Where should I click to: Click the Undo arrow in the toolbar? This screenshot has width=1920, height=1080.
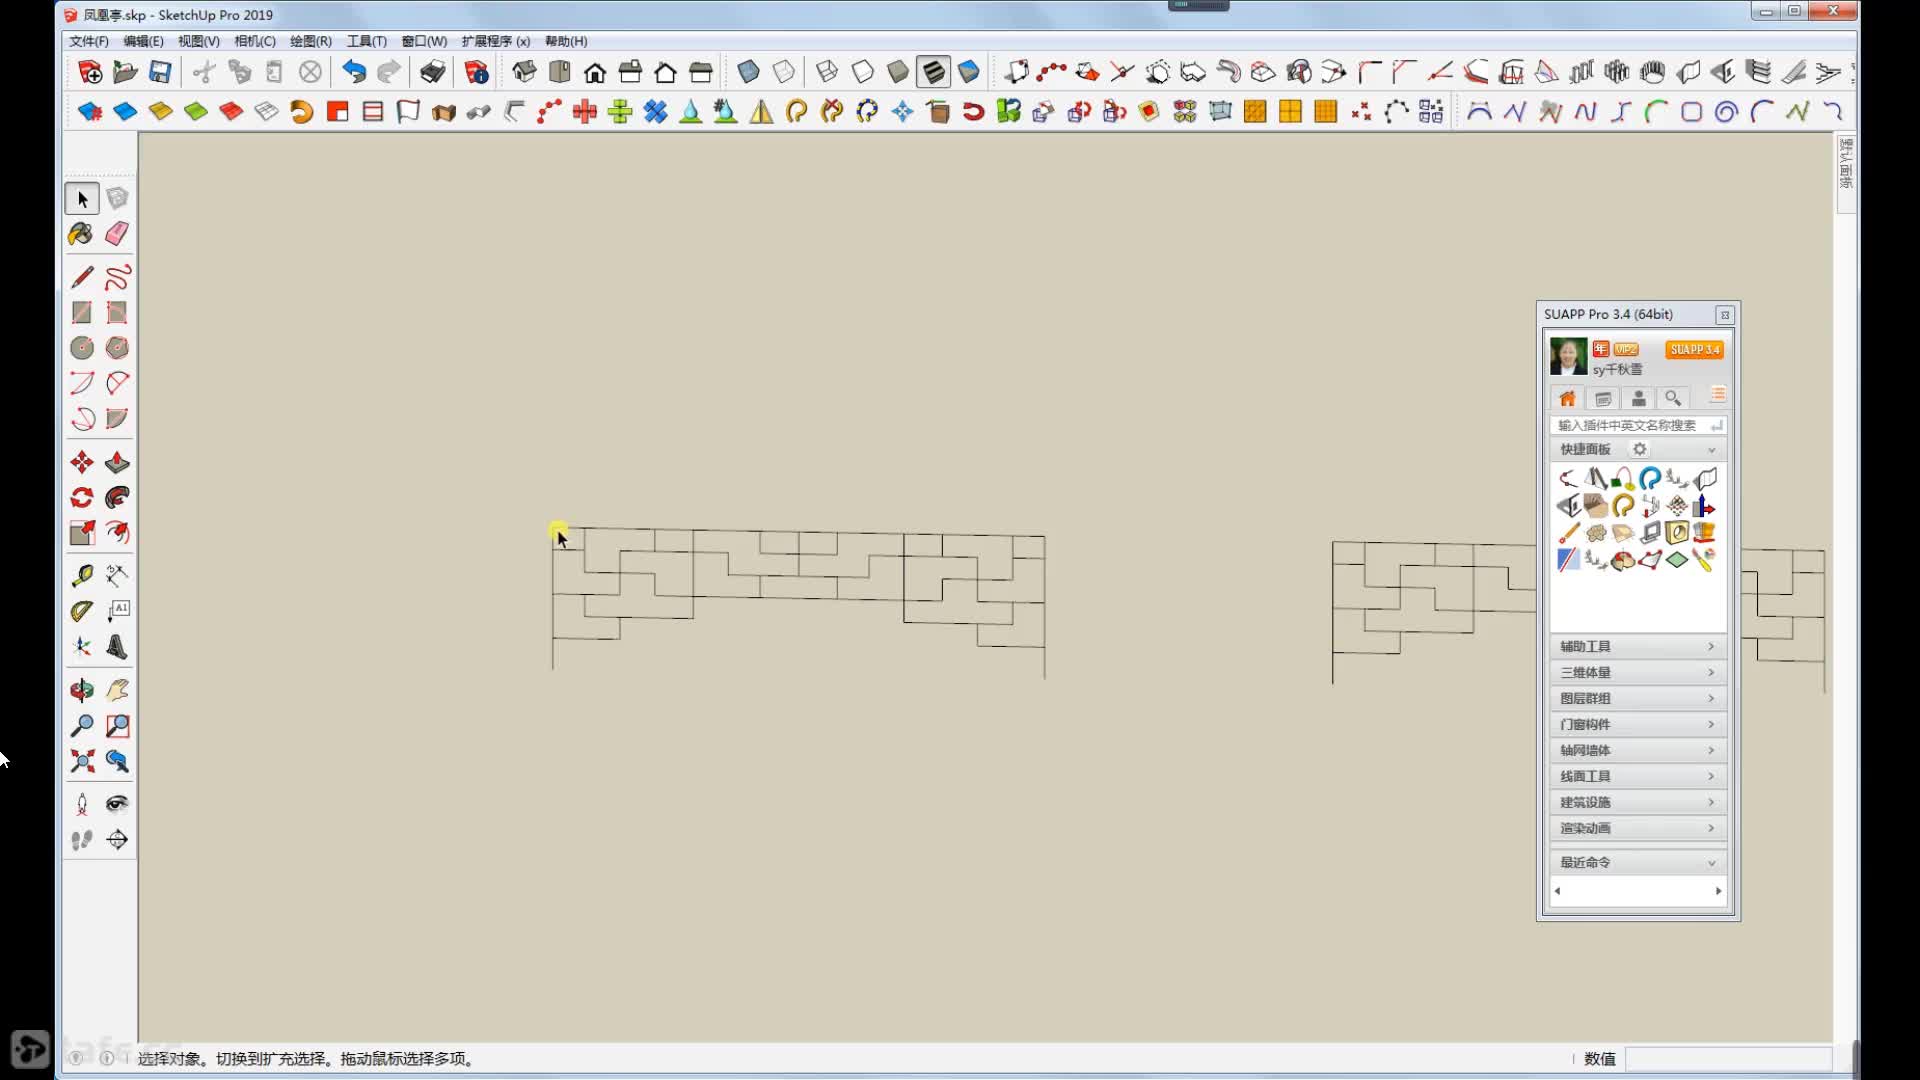point(354,72)
